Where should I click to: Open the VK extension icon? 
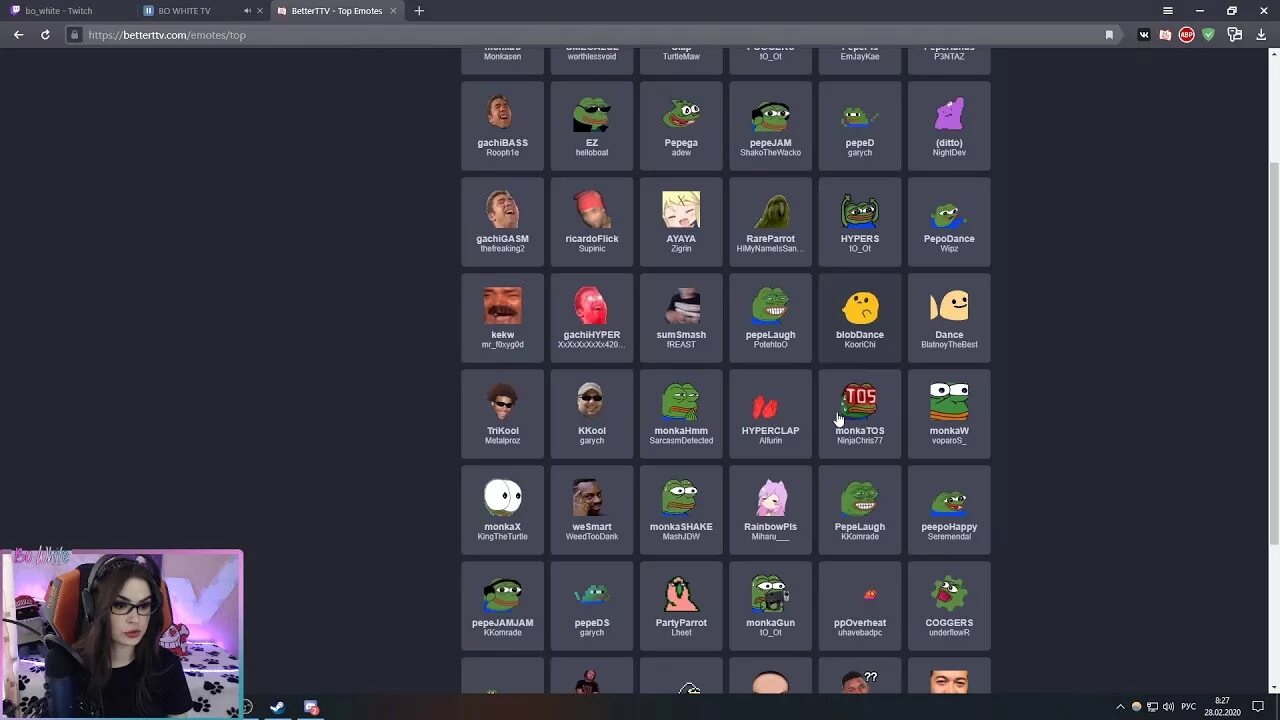(x=1144, y=35)
